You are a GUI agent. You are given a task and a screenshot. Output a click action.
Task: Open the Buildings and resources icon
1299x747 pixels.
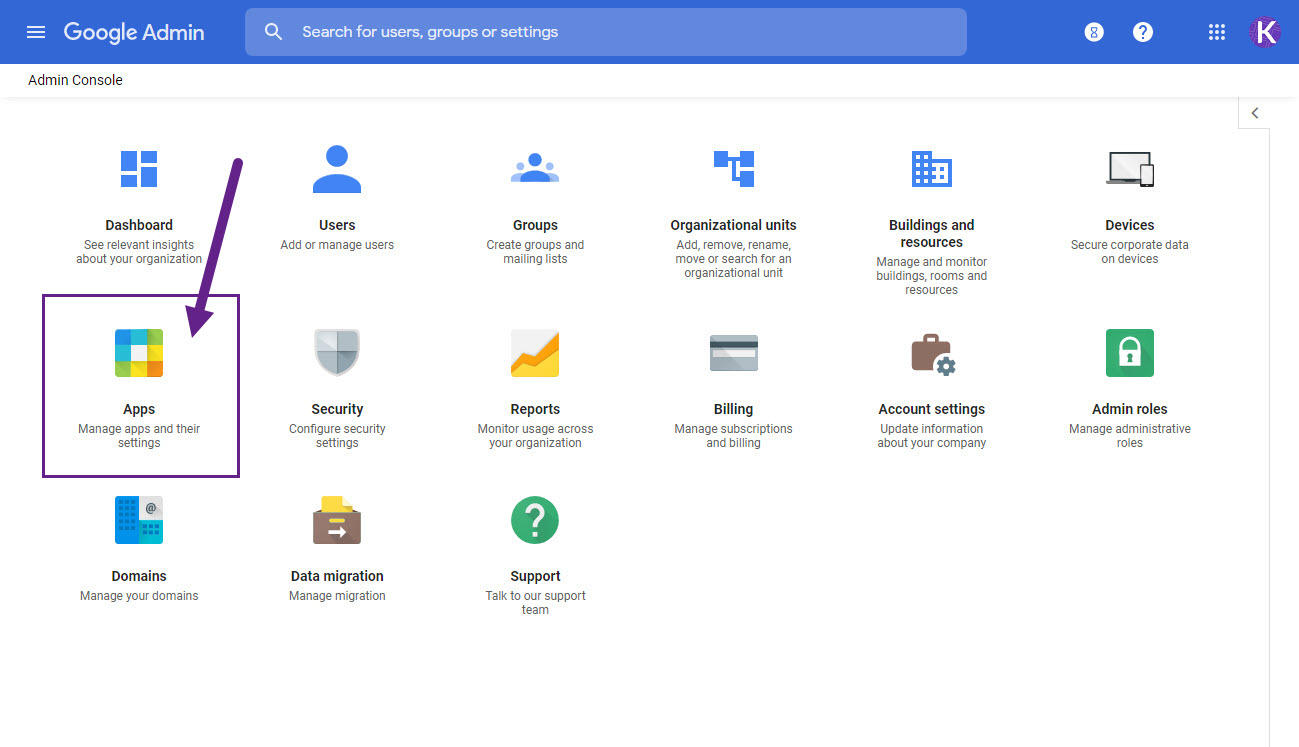[x=931, y=169]
